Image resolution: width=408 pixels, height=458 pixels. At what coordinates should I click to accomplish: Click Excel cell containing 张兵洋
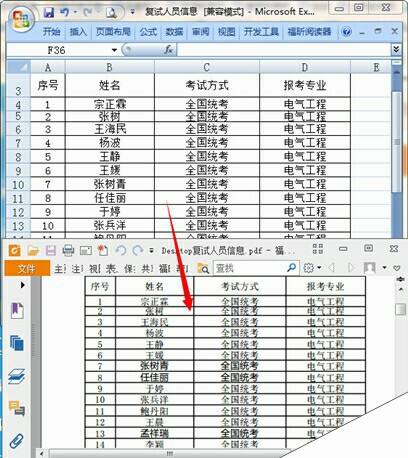pyautogui.click(x=110, y=226)
